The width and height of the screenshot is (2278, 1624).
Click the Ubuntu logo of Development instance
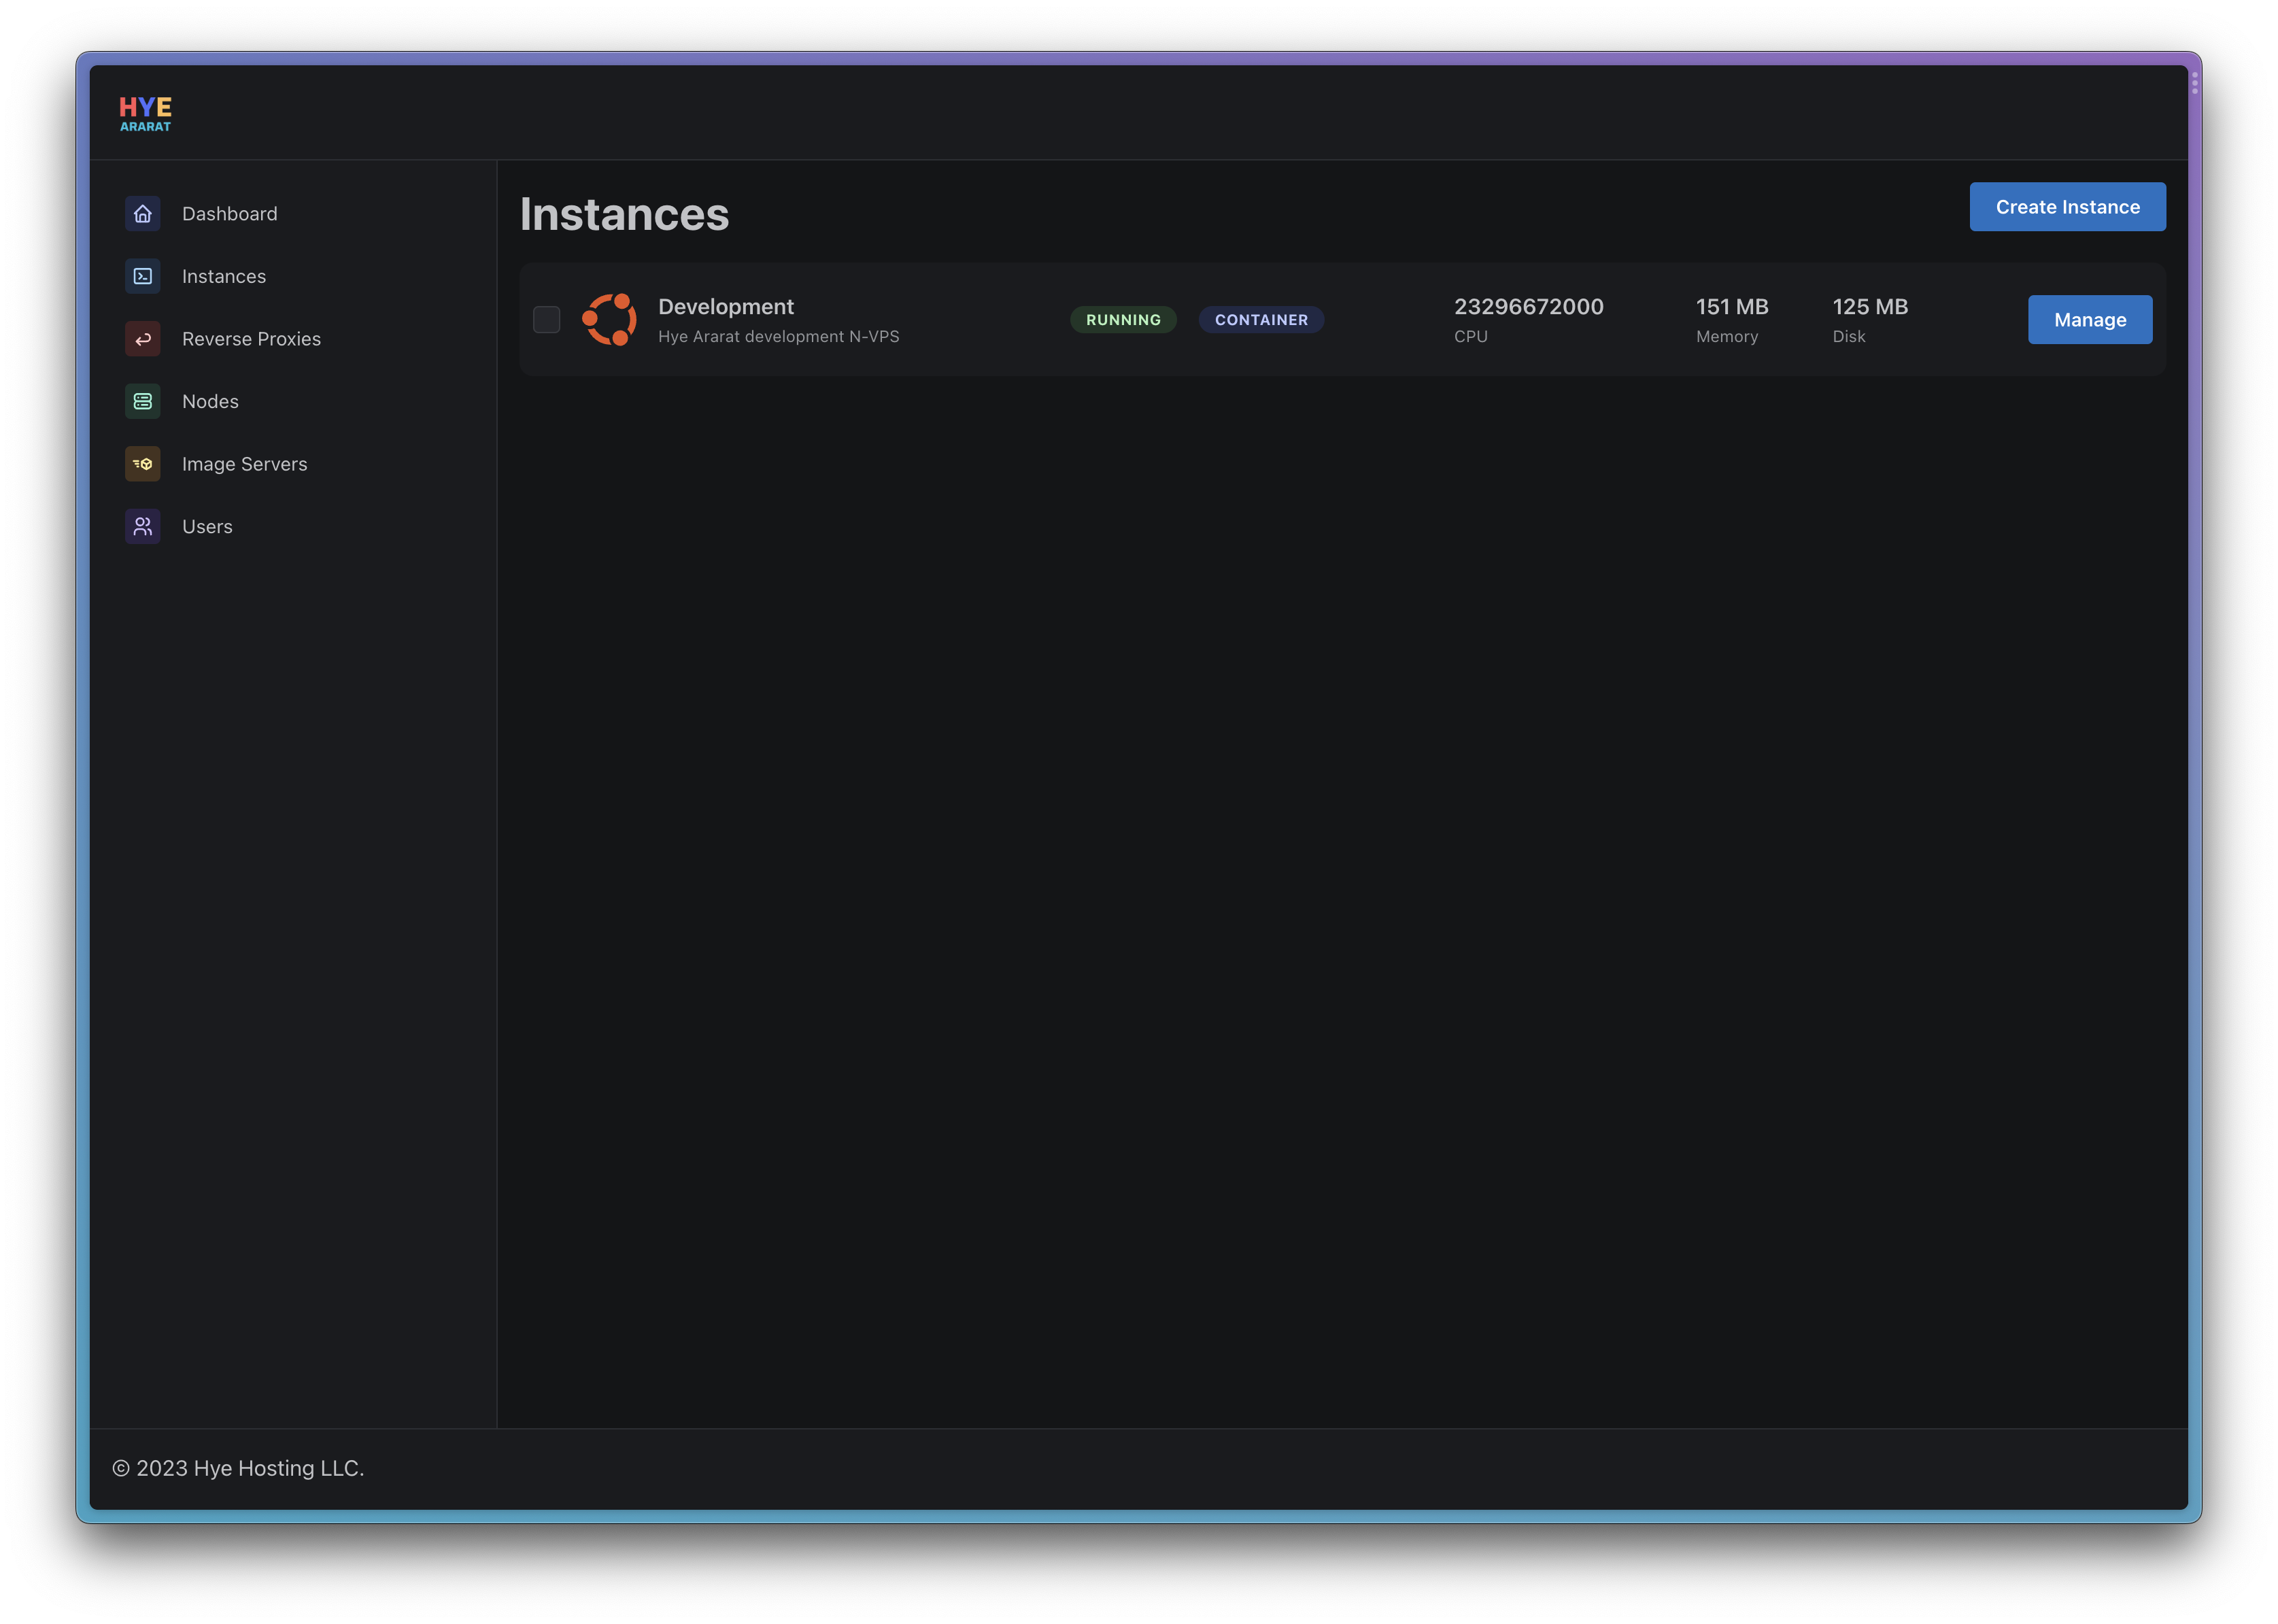609,319
